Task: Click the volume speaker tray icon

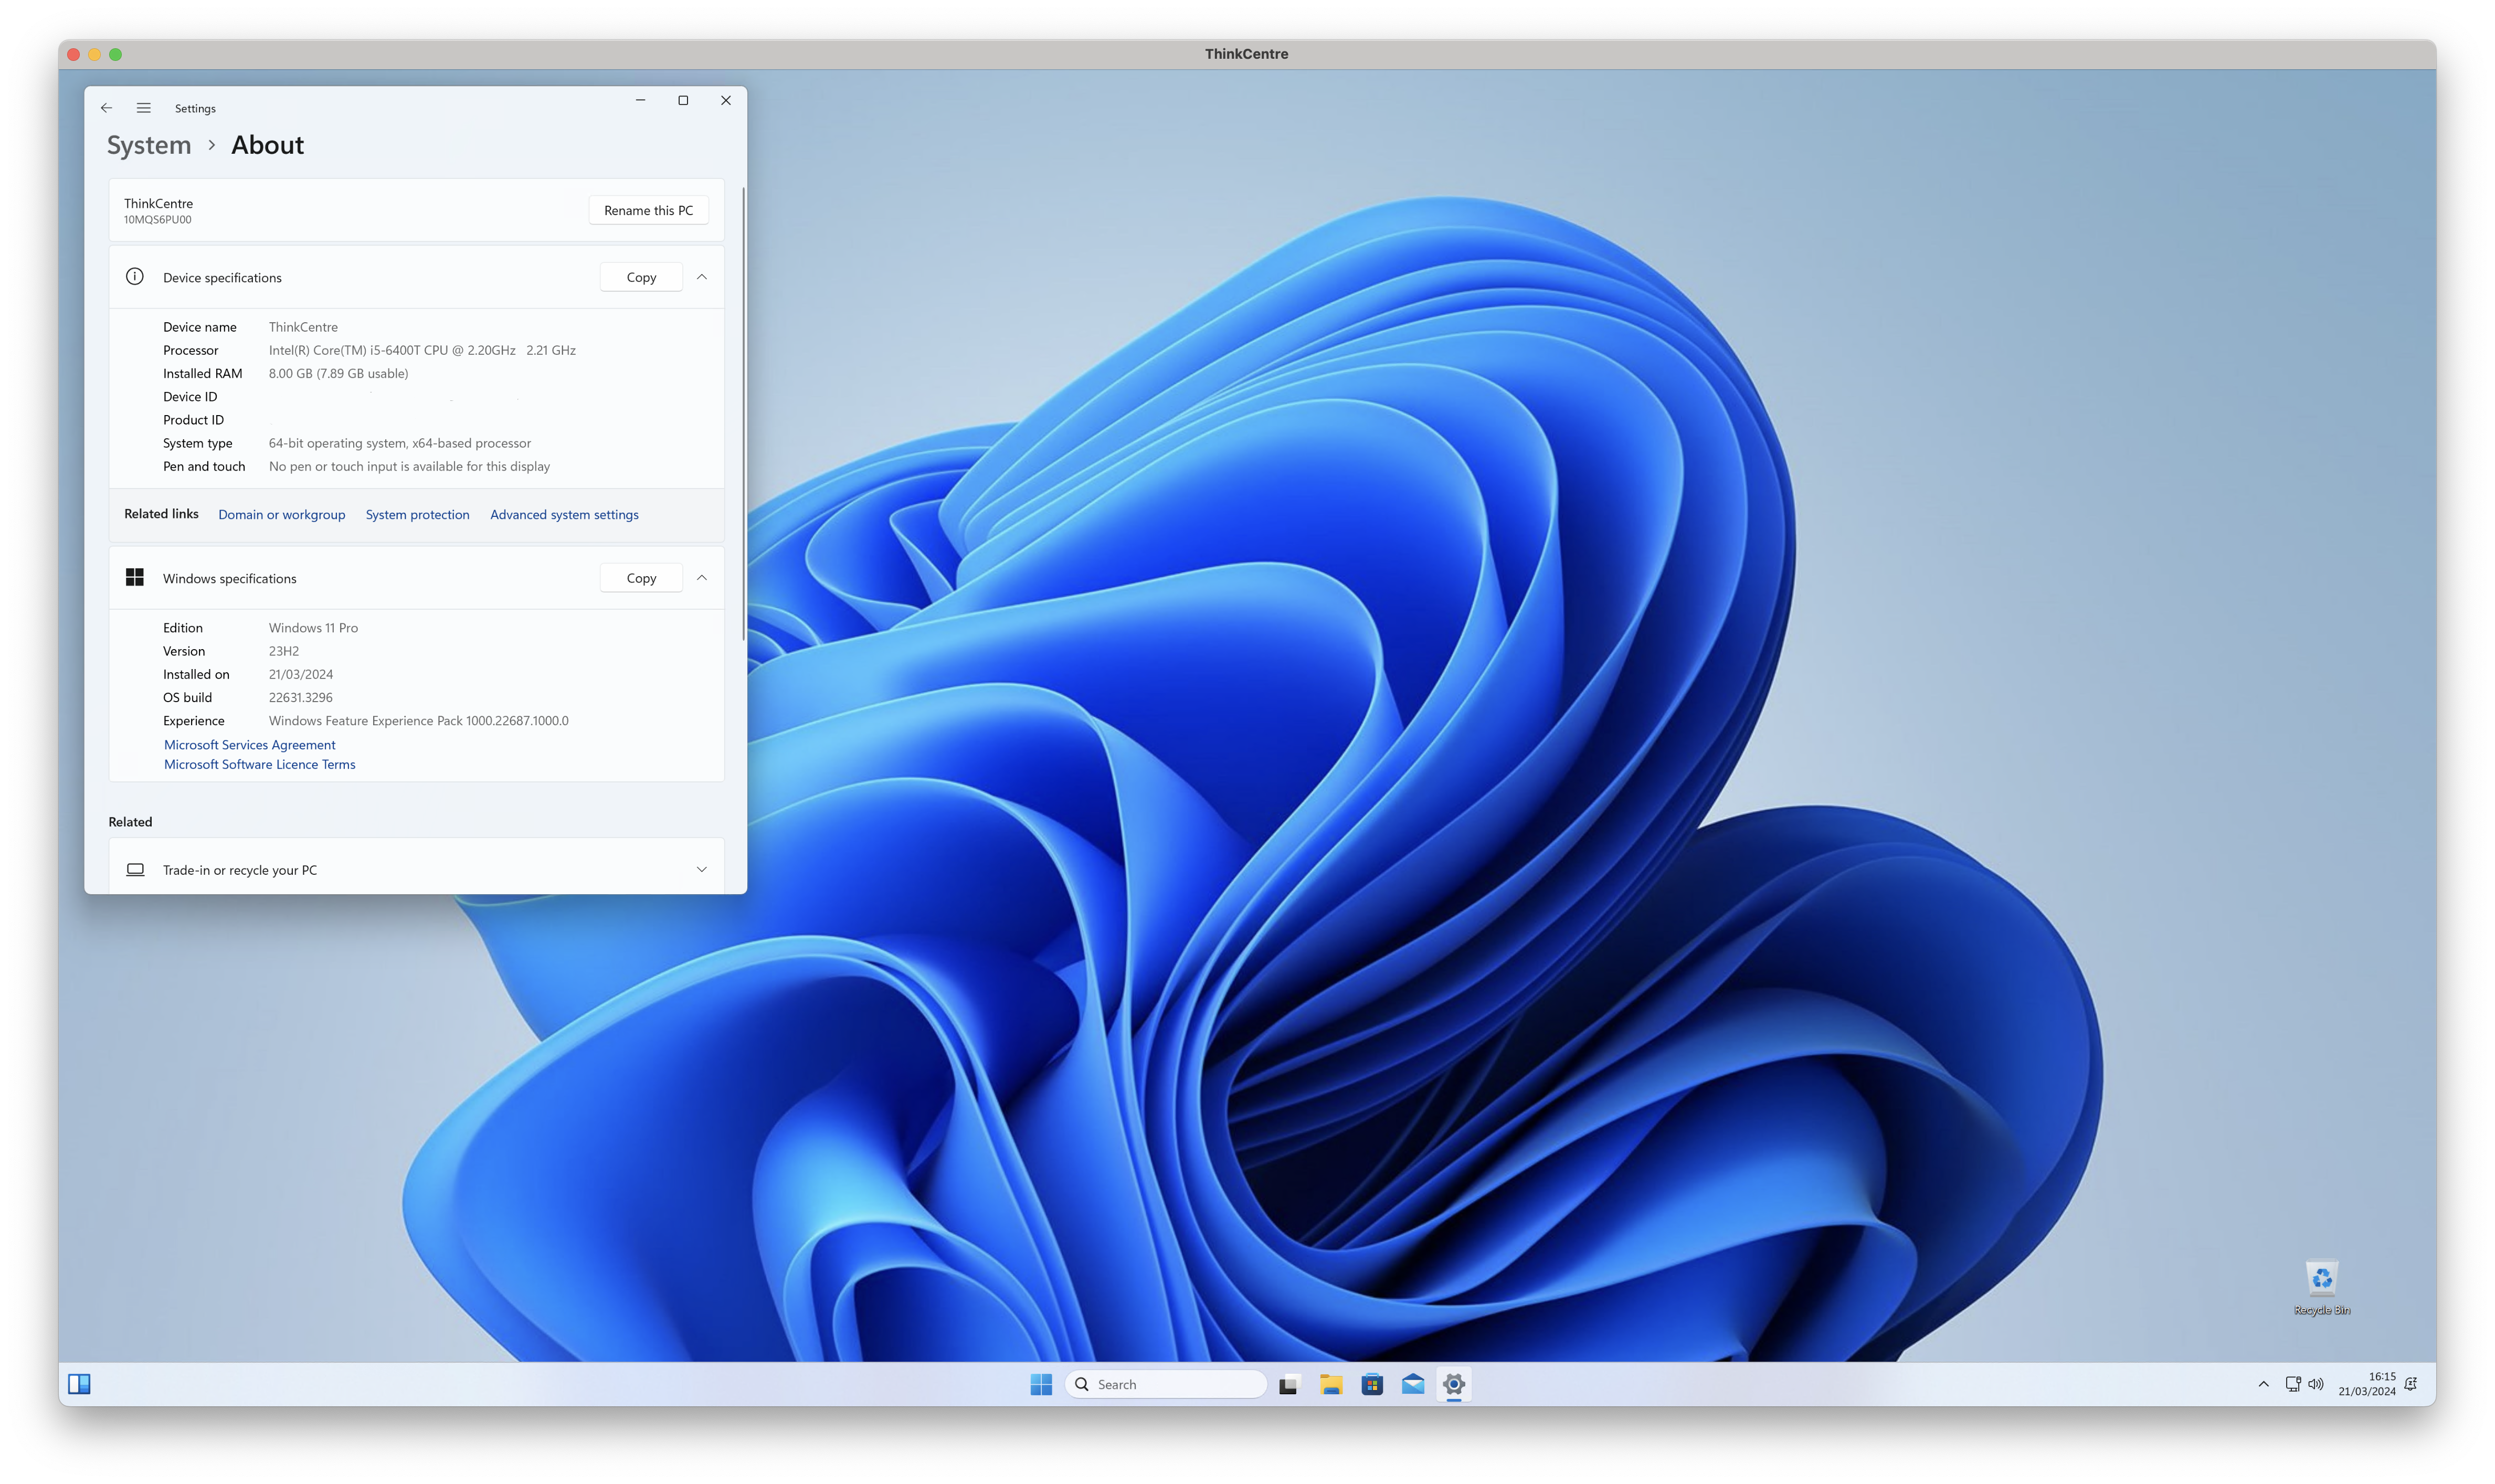Action: tap(2316, 1384)
